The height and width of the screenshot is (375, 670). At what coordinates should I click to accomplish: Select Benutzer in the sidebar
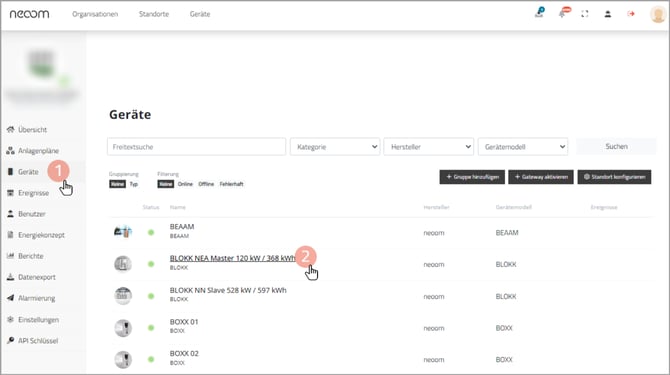pyautogui.click(x=32, y=214)
